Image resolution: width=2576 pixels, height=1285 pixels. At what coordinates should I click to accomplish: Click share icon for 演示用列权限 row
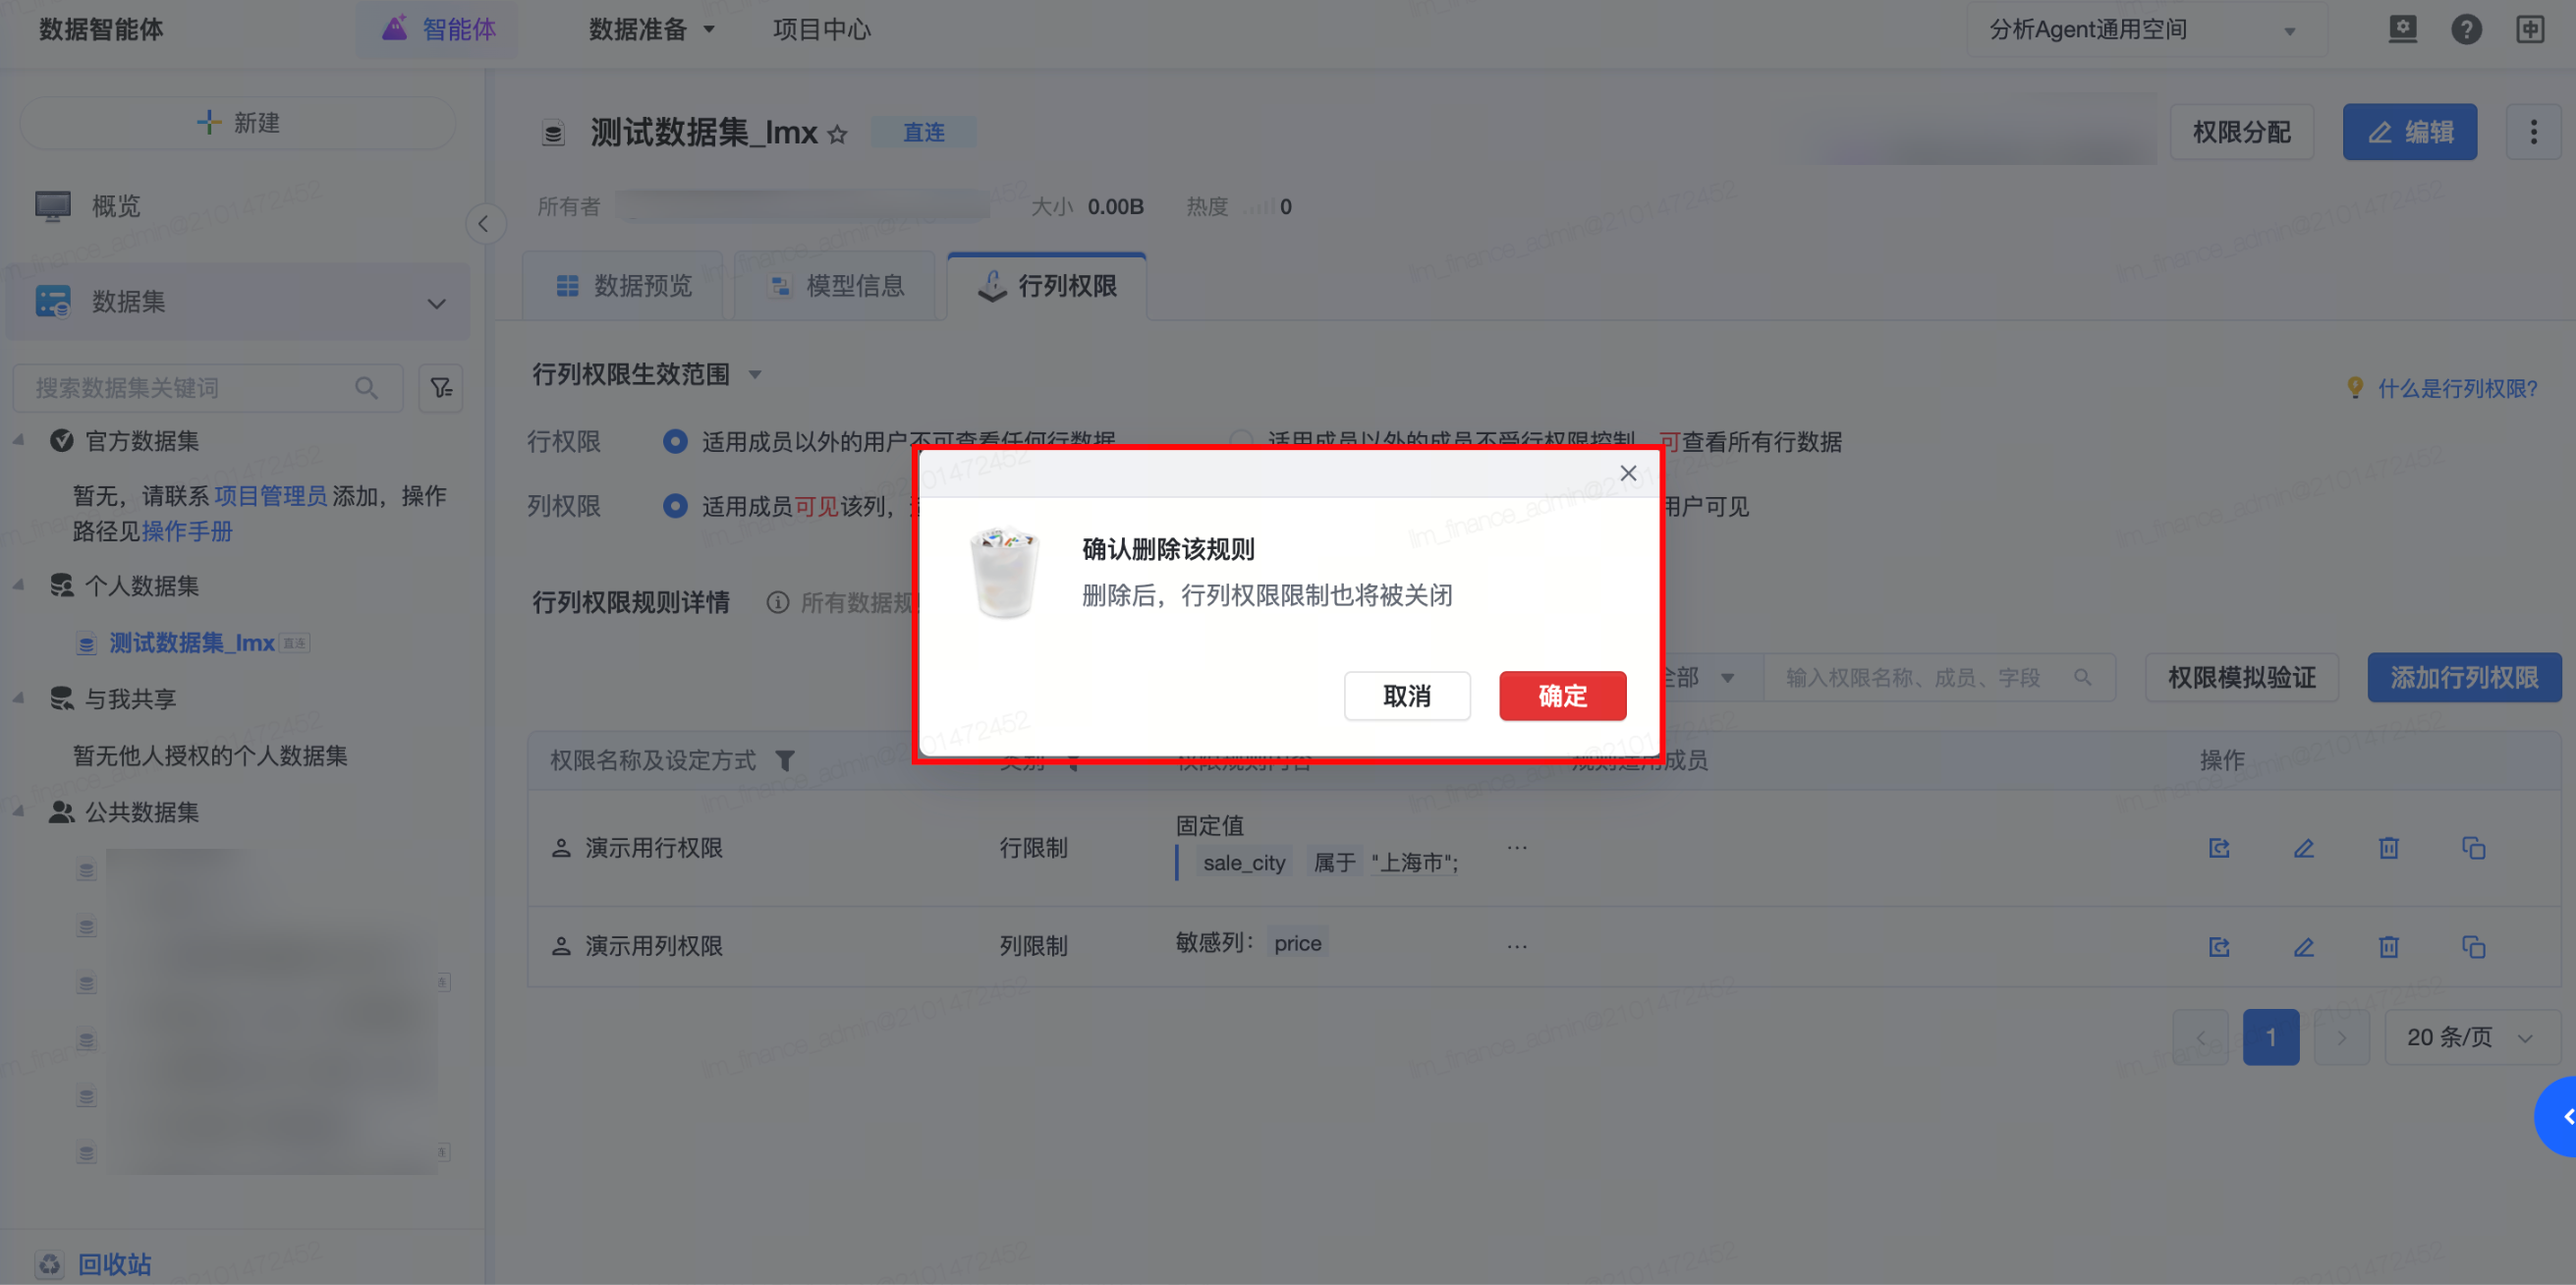click(x=2219, y=946)
